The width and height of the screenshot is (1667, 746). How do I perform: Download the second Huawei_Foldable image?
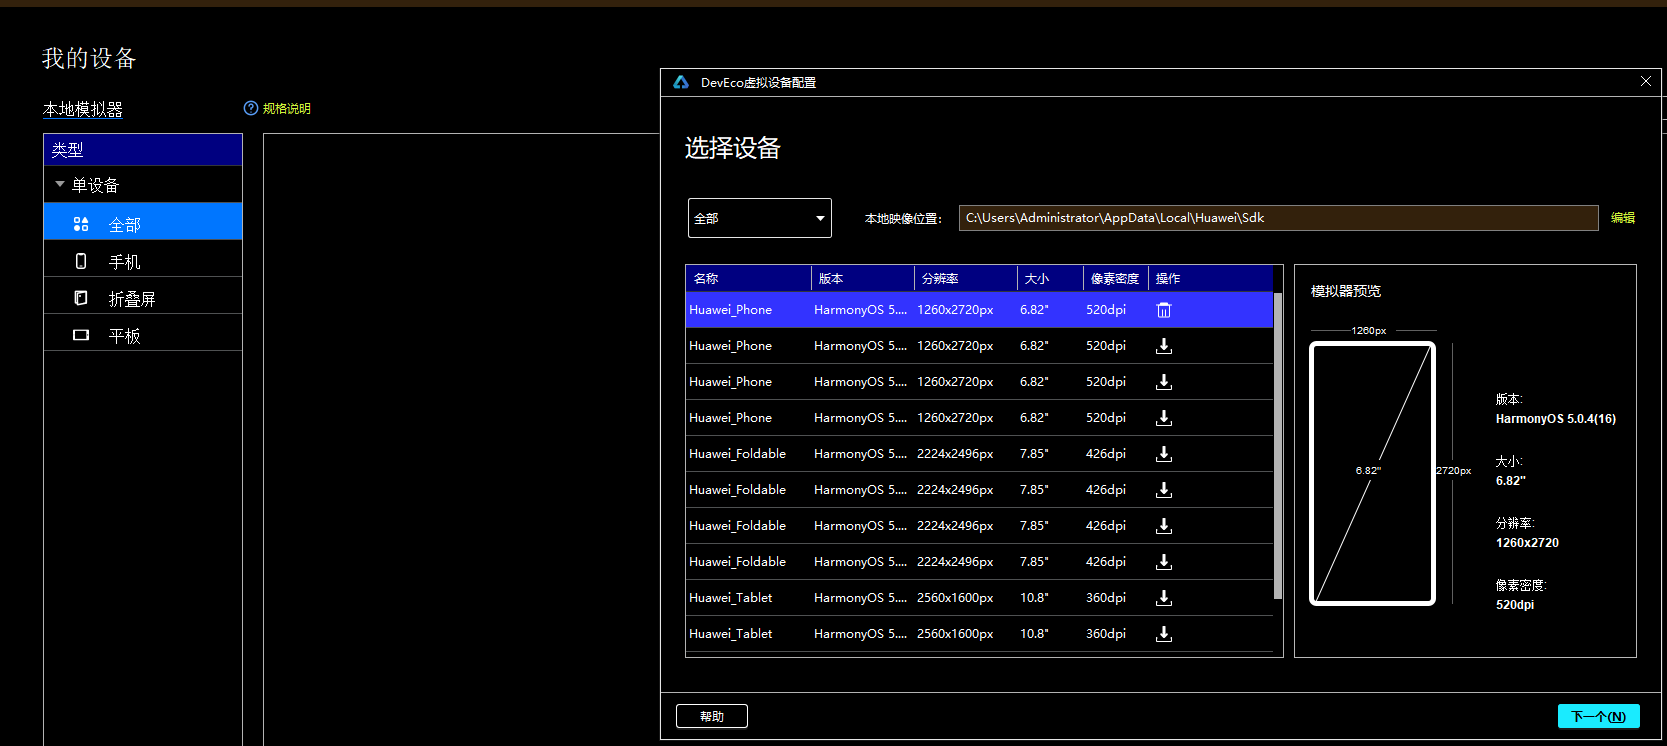pos(1164,490)
